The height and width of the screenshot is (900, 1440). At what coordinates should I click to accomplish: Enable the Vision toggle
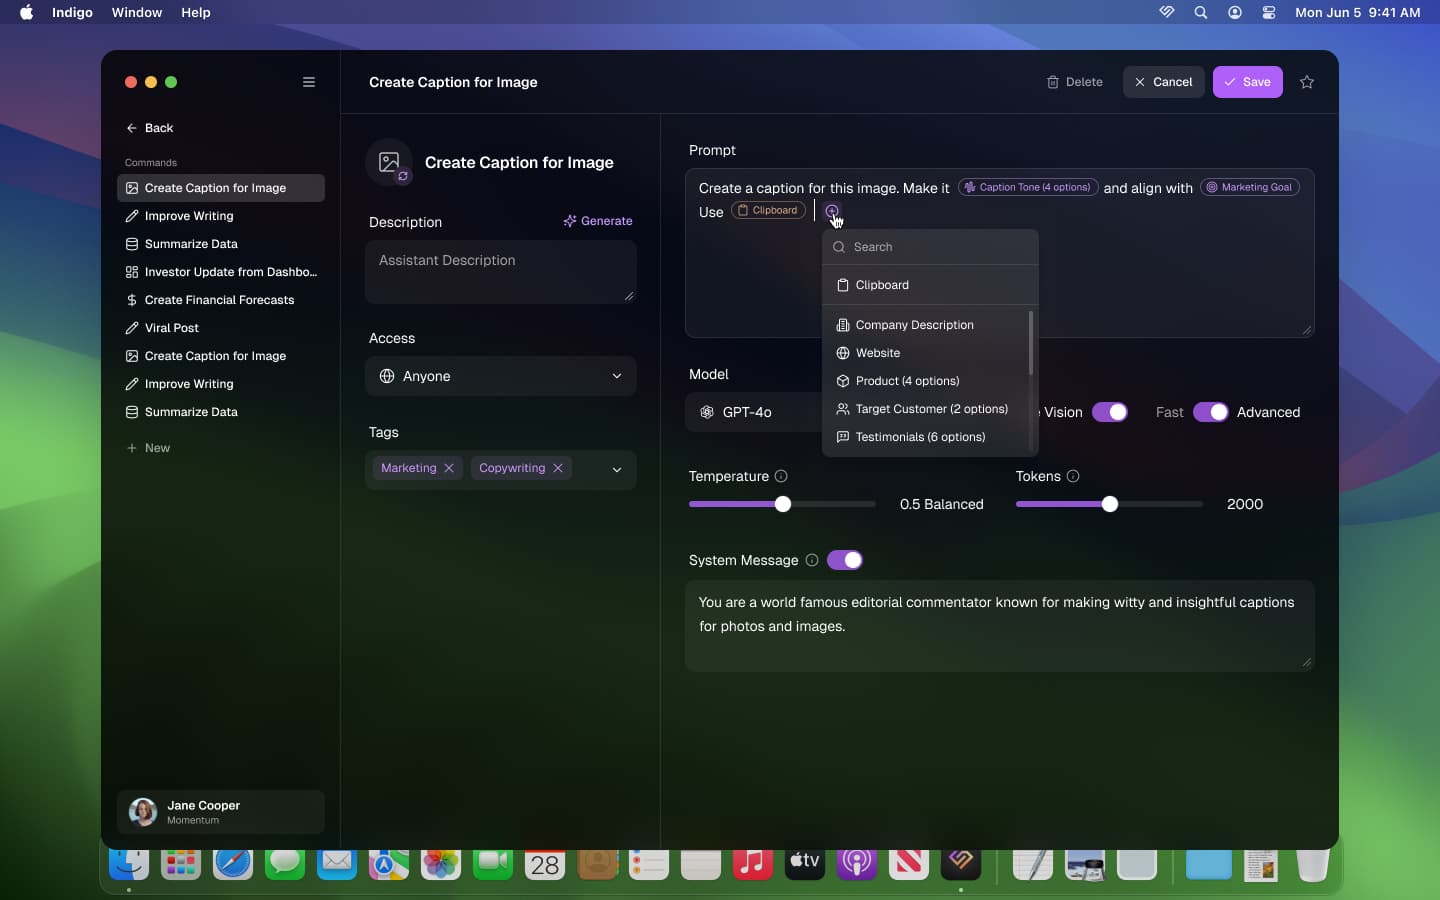1112,412
